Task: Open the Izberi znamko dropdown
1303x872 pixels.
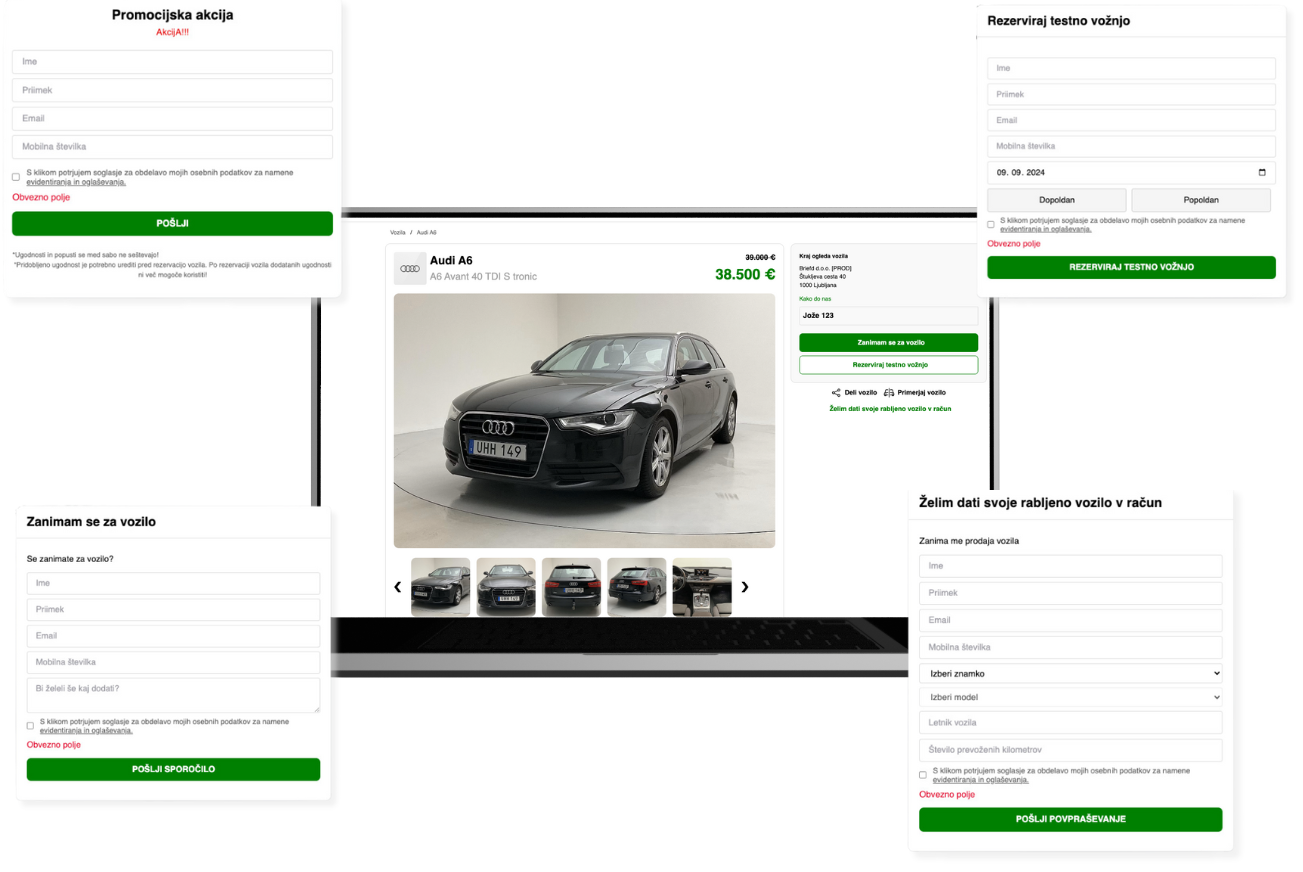Action: click(x=1070, y=673)
